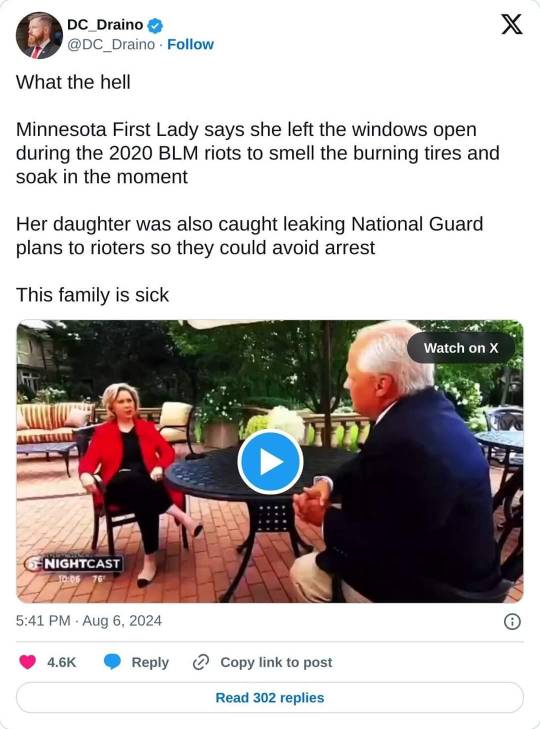The width and height of the screenshot is (540, 729).
Task: Click the tweet text starting with Minnesota First Lady
Action: click(258, 153)
